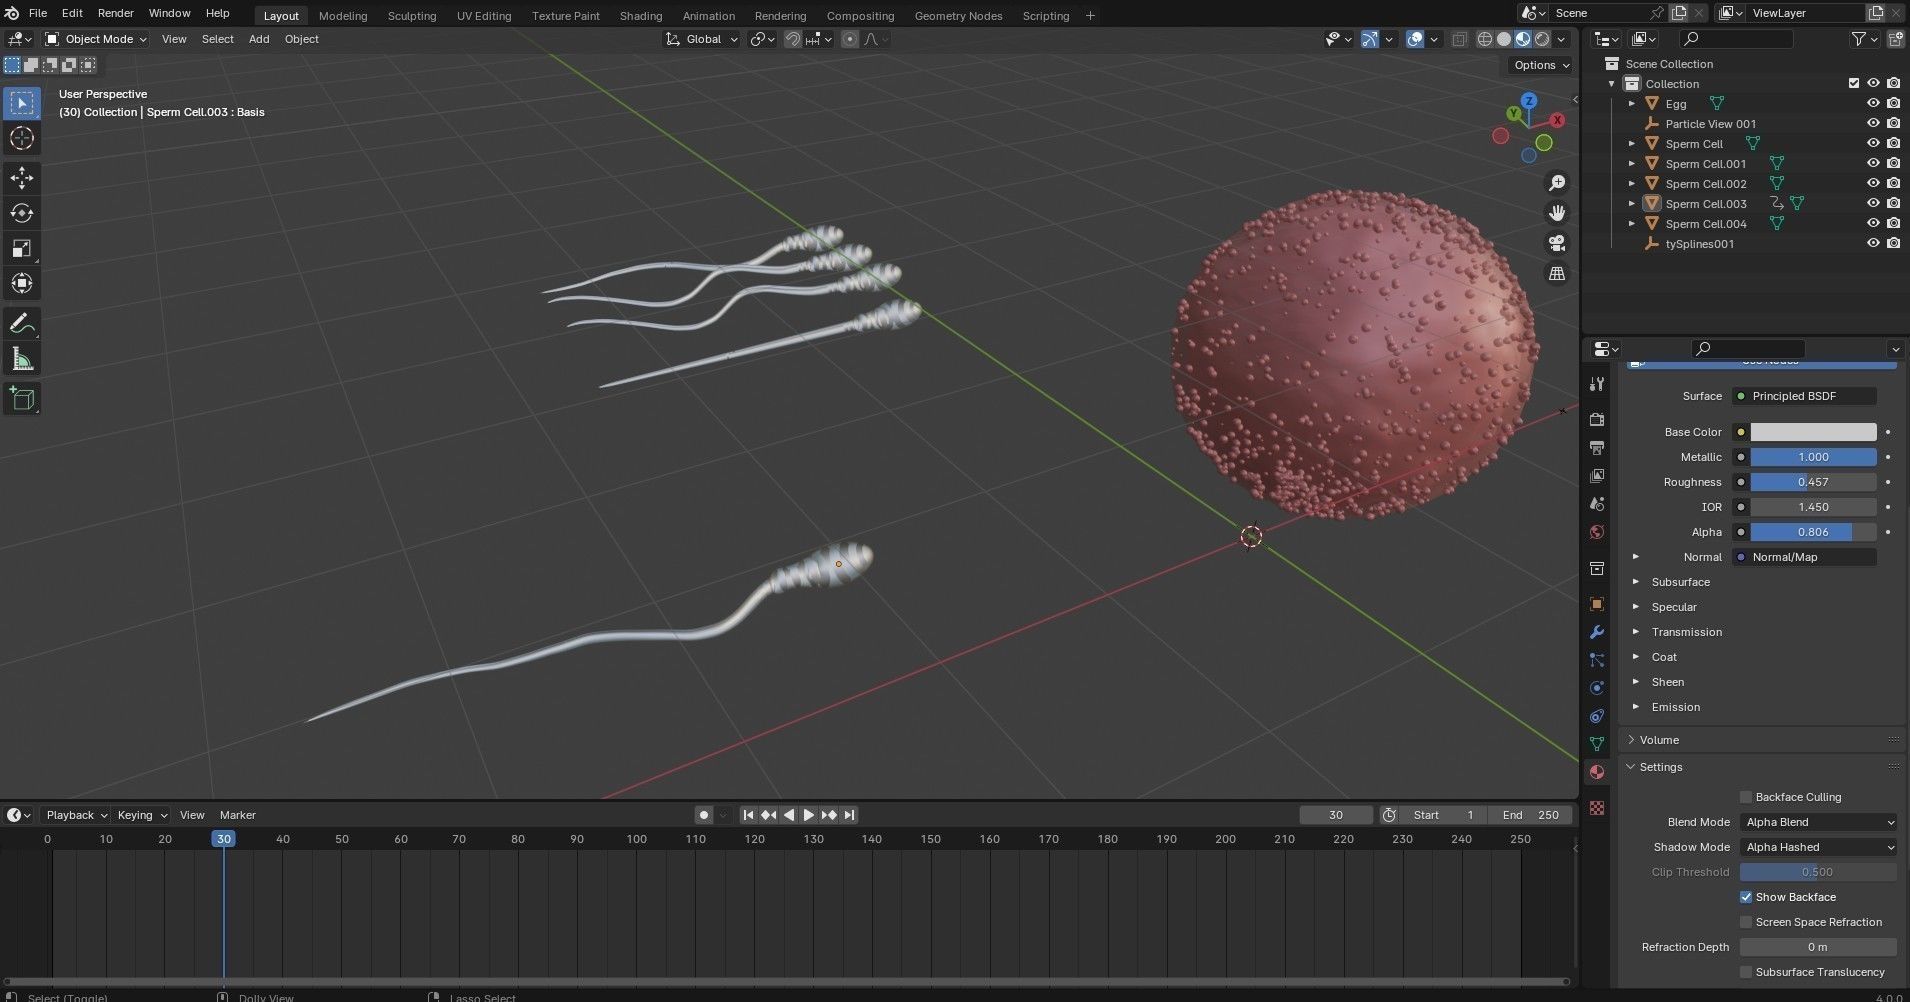Open the Texture properties tab
The width and height of the screenshot is (1910, 1002).
tap(1597, 807)
